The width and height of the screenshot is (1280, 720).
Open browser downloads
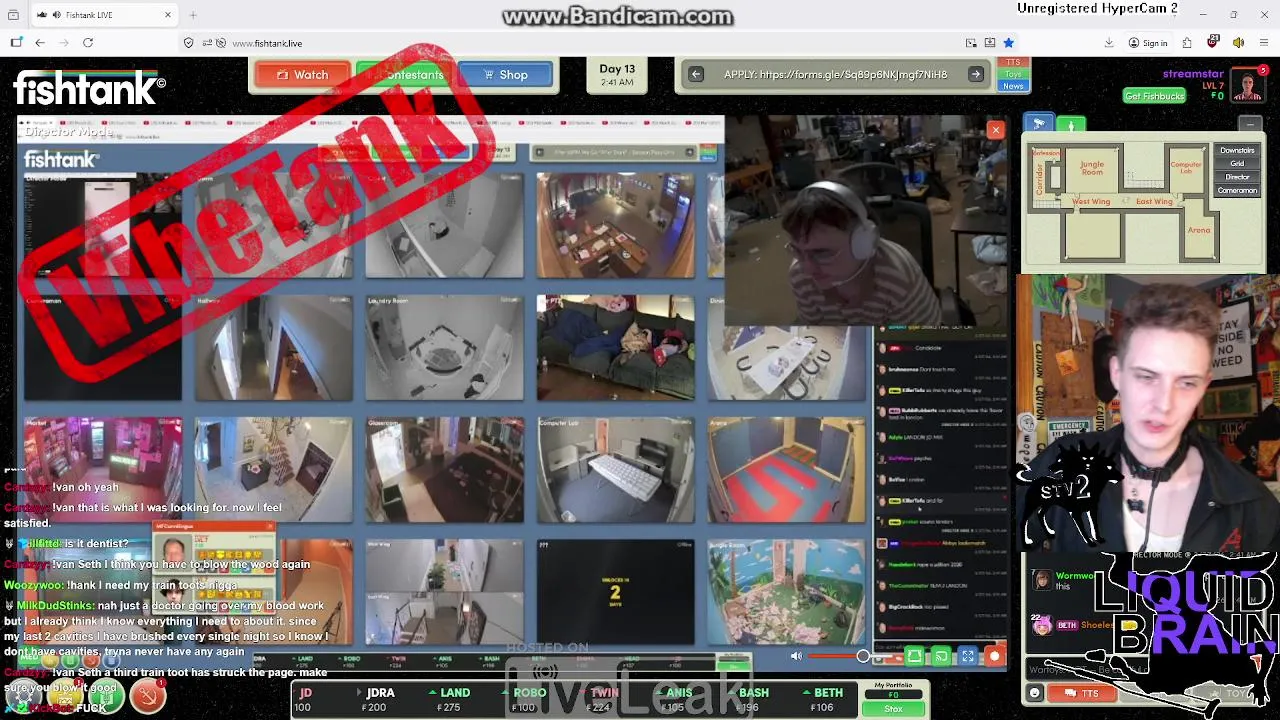pyautogui.click(x=1109, y=43)
